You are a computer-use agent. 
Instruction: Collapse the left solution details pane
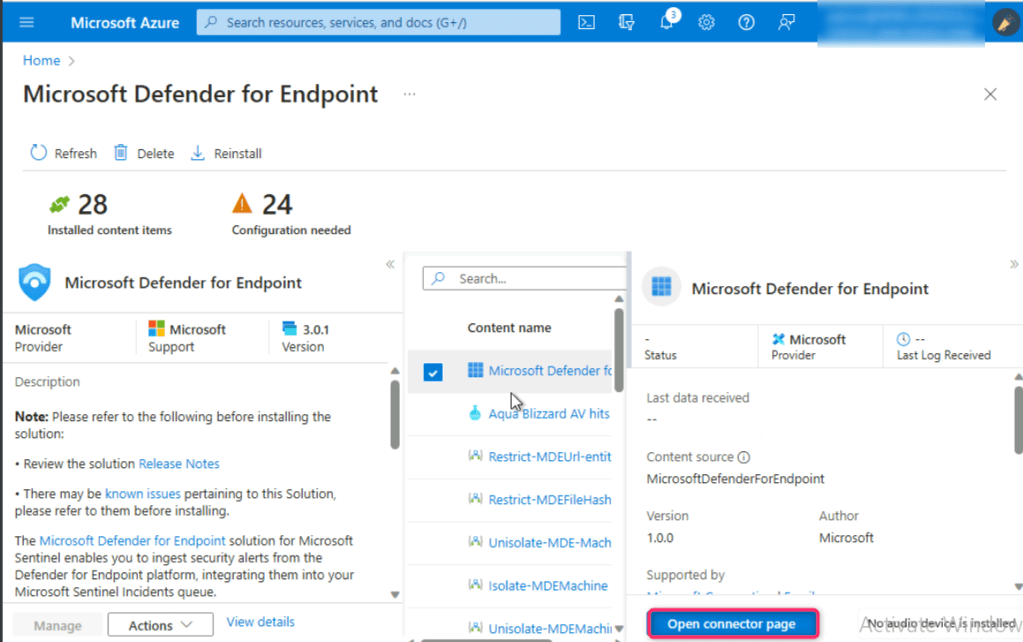(390, 264)
